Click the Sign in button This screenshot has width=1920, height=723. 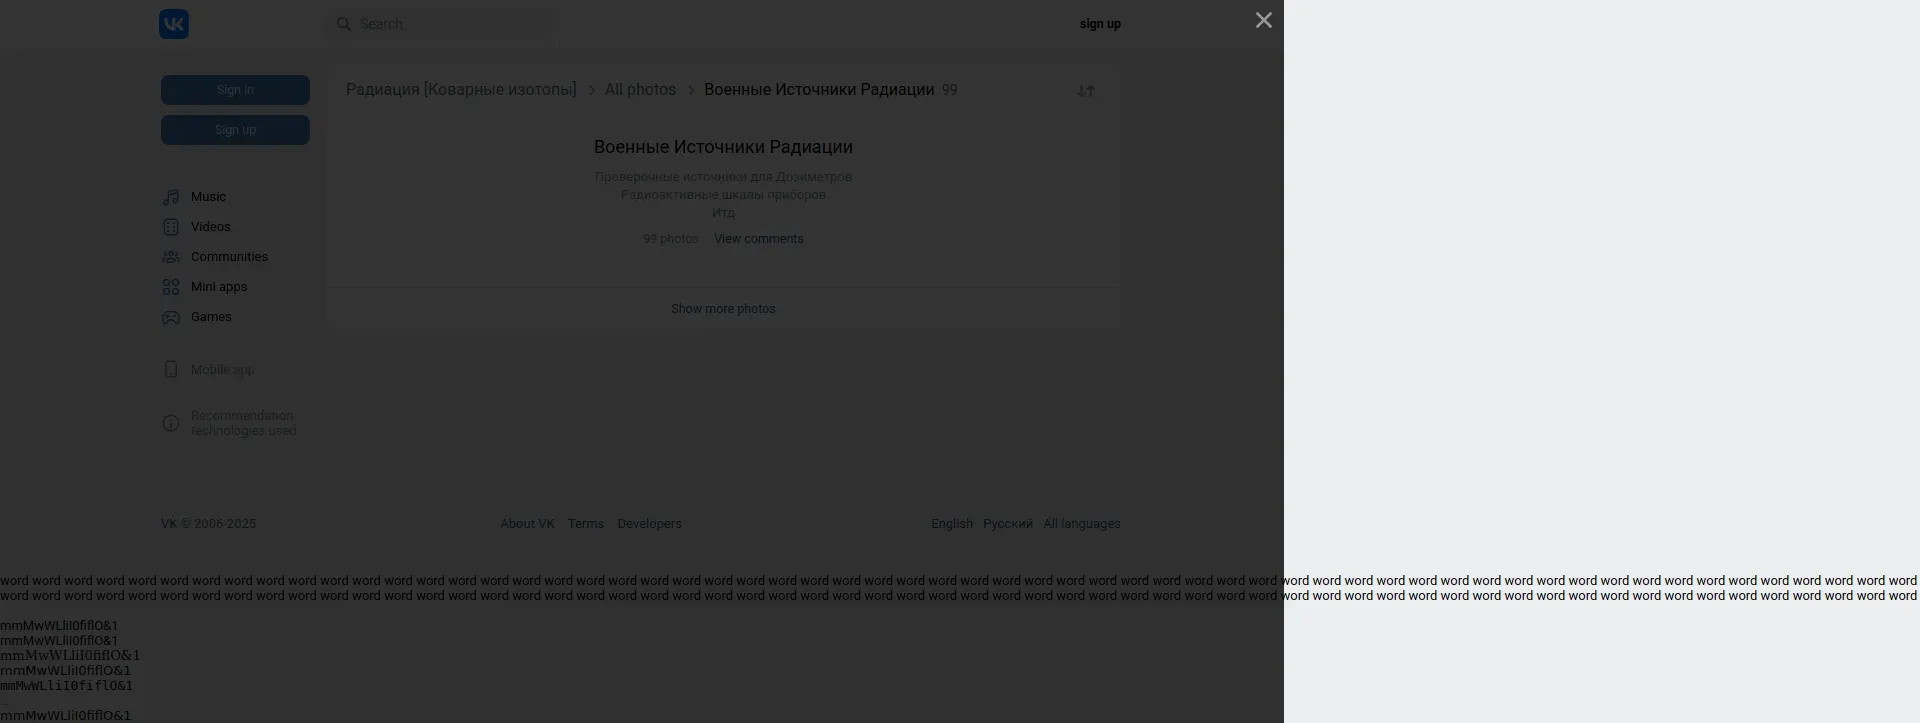(x=235, y=90)
